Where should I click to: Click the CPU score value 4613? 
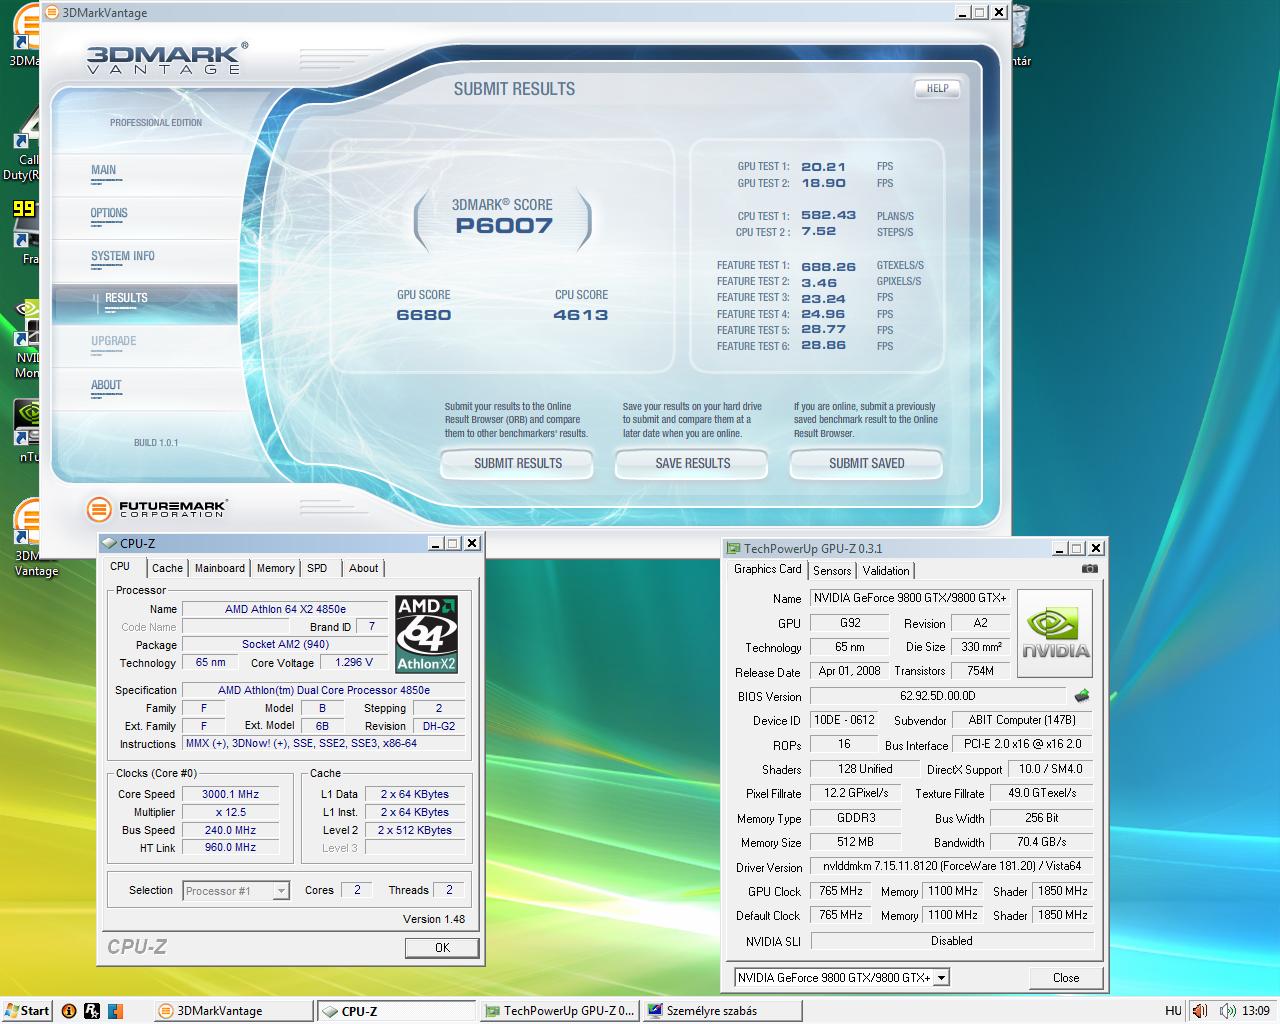tap(580, 315)
